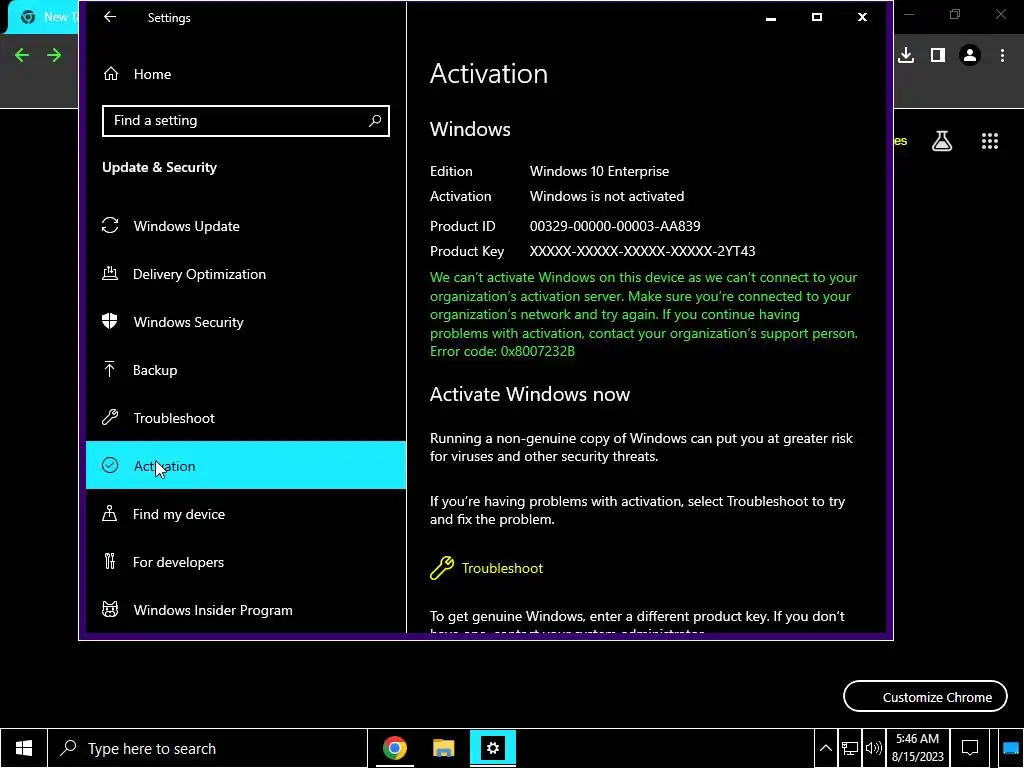1024x768 pixels.
Task: Click the Find a setting search box
Action: click(x=246, y=121)
